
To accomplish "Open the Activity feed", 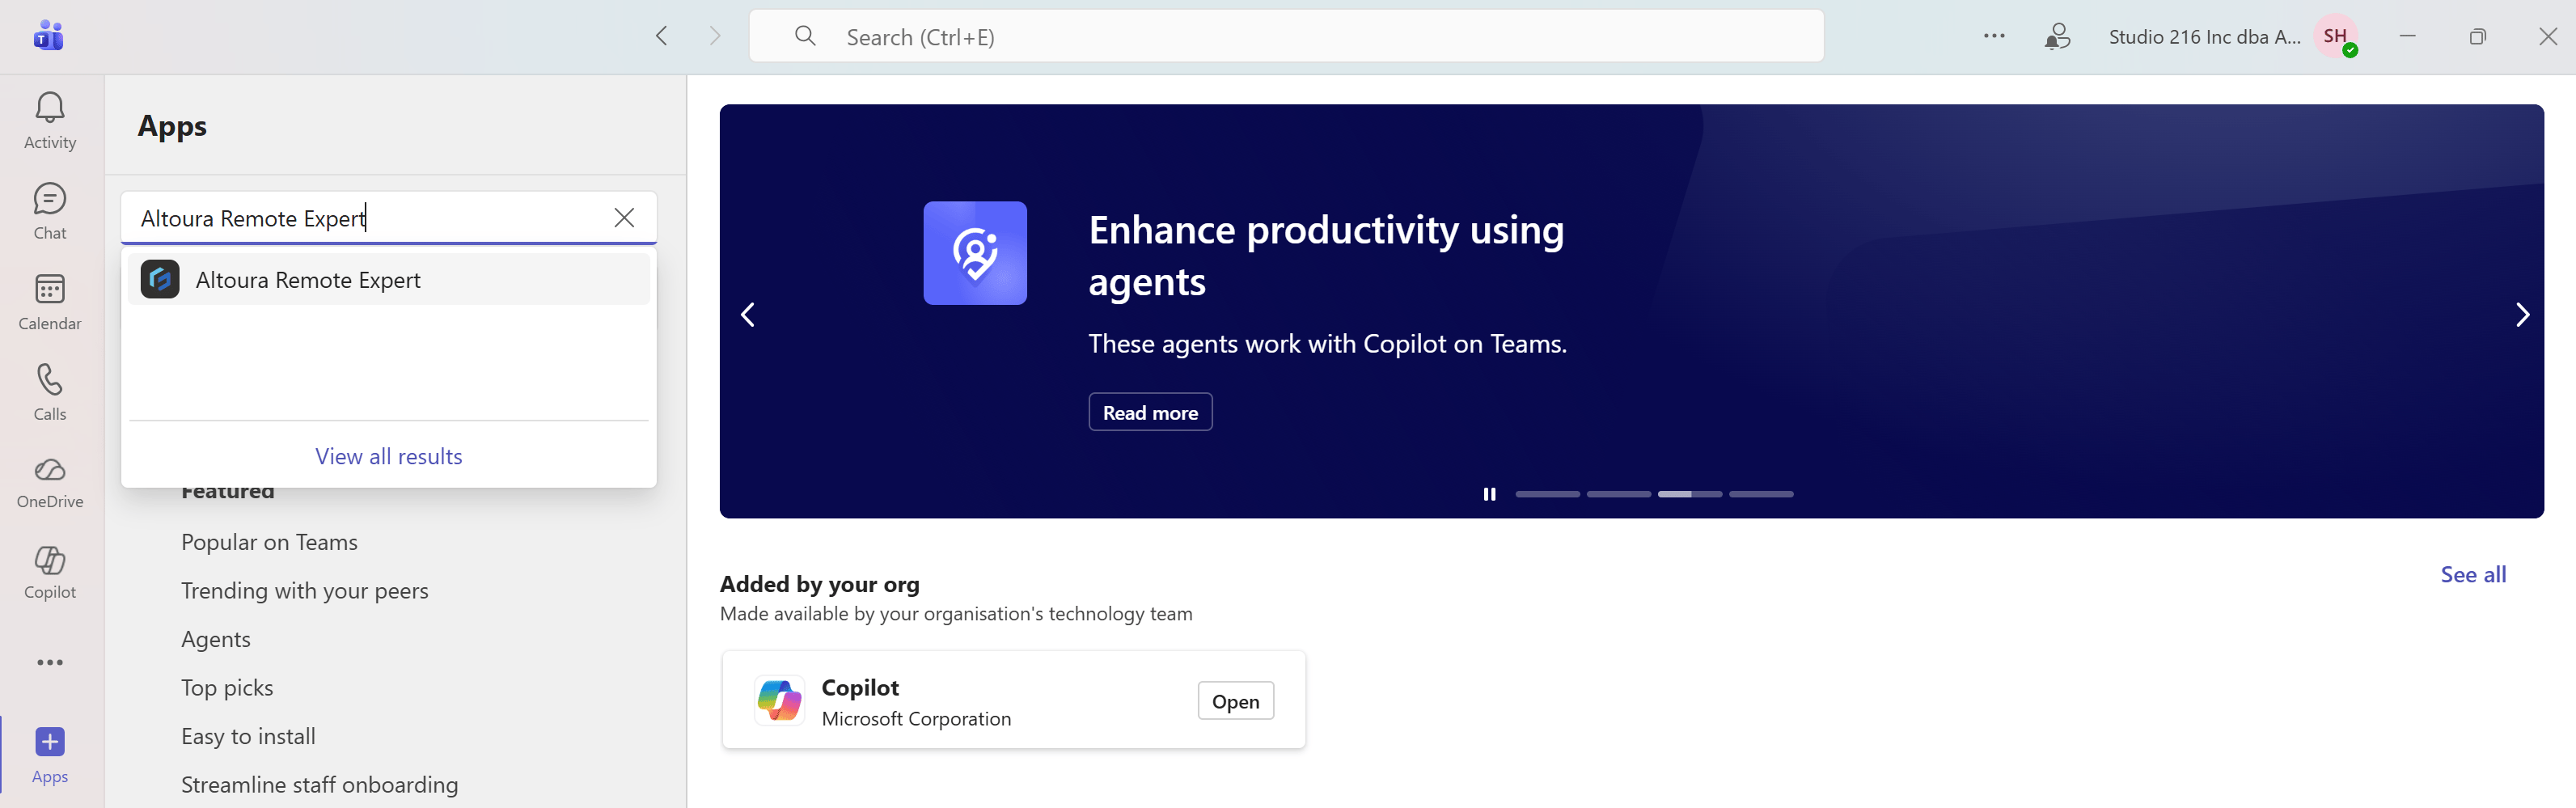I will [50, 121].
